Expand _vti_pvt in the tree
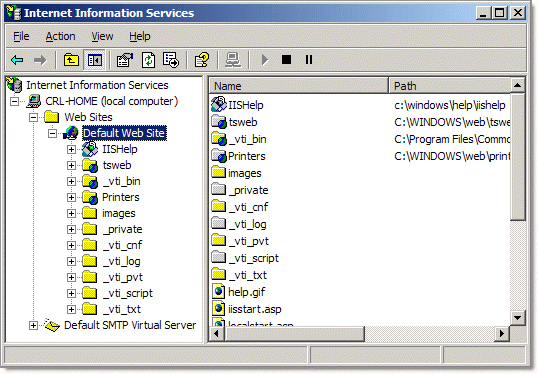 71,278
